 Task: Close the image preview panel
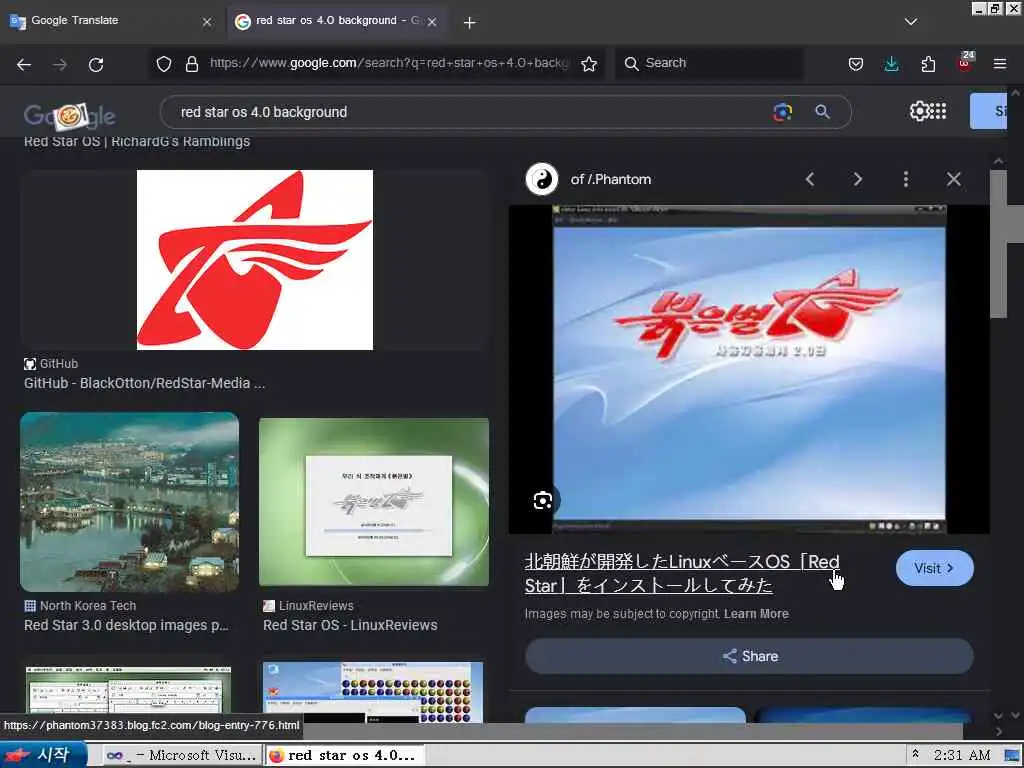click(953, 179)
